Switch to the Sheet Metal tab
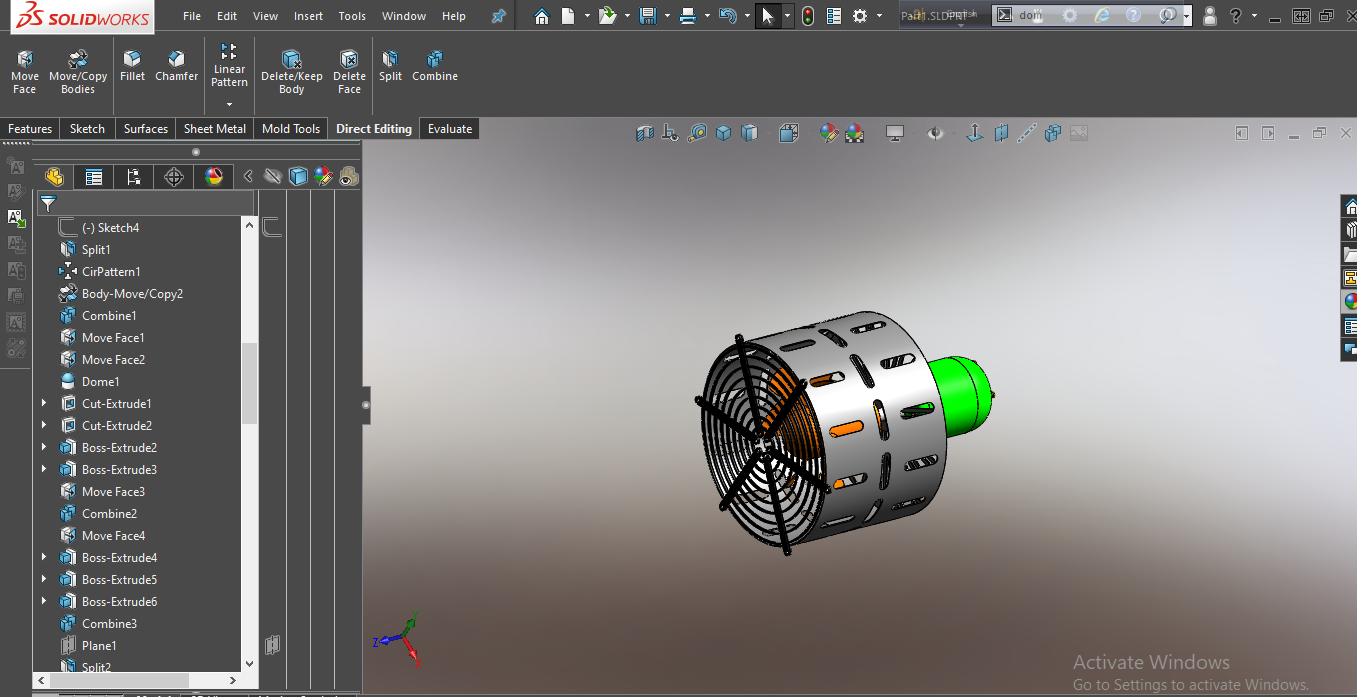Screen dimensions: 1357x697 tap(215, 129)
